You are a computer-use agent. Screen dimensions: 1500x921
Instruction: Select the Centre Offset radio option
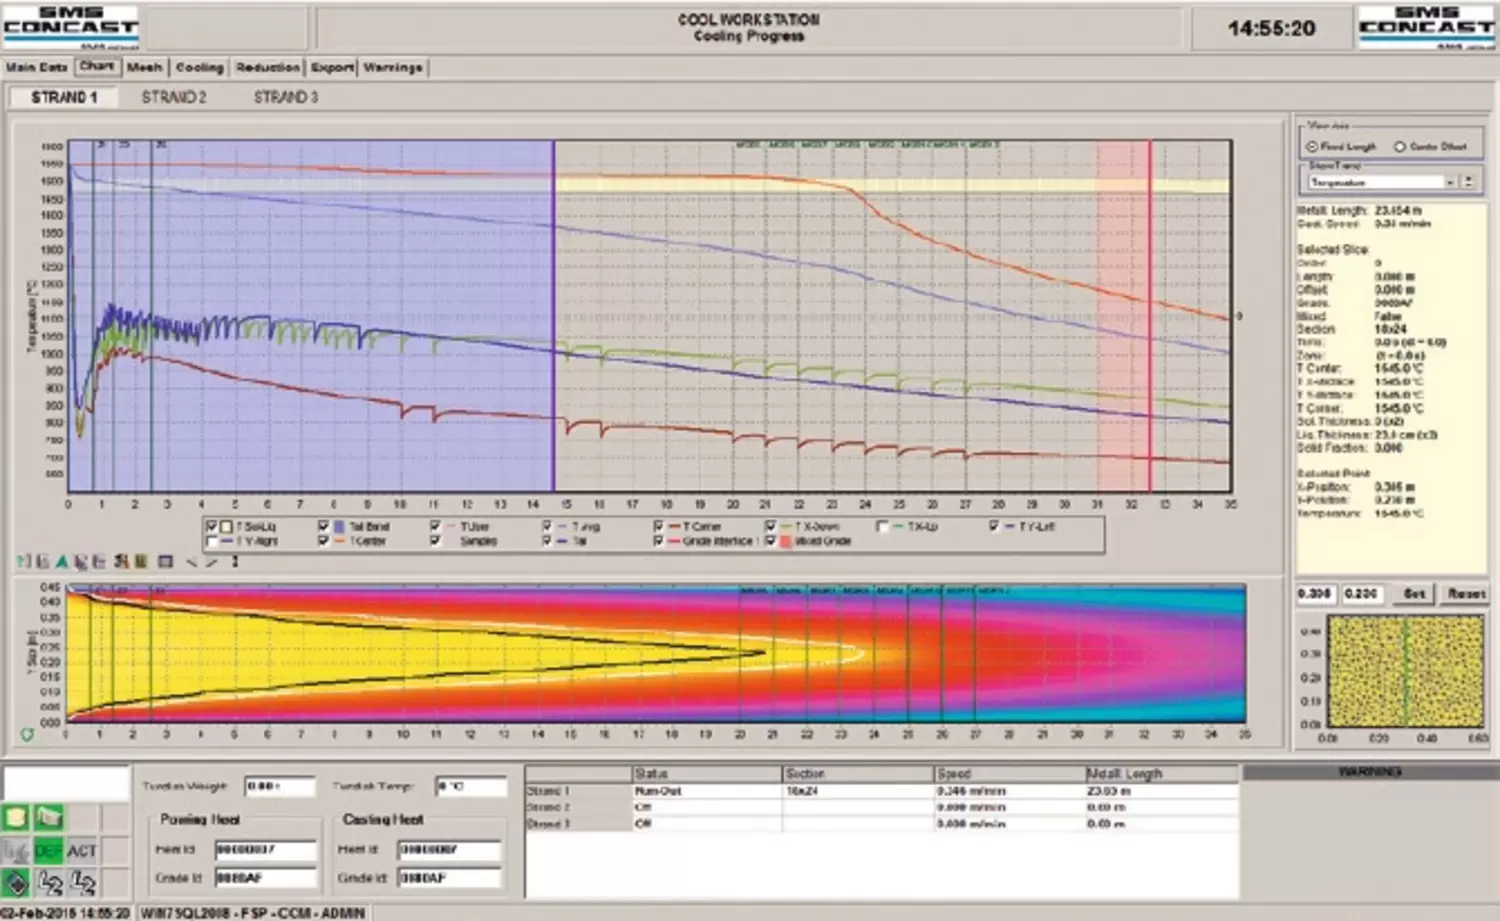(1400, 146)
